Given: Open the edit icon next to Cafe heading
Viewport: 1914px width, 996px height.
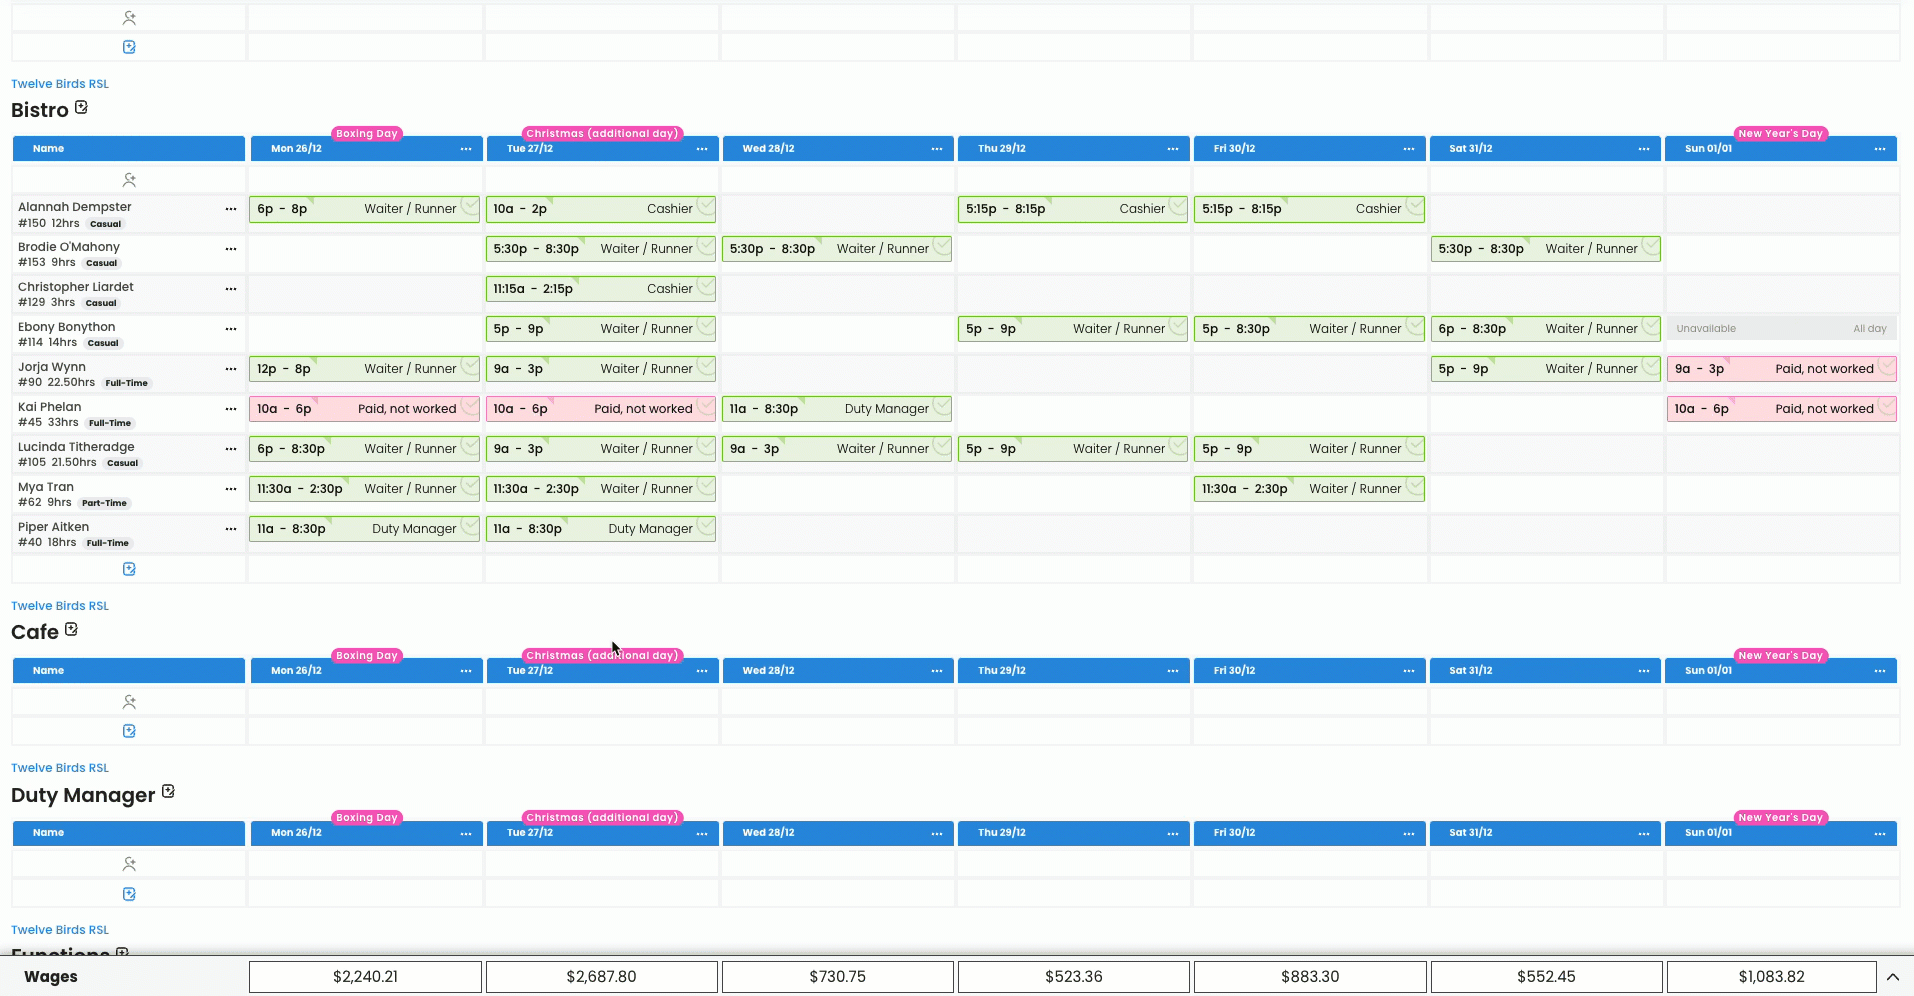Looking at the screenshot, I should (71, 630).
